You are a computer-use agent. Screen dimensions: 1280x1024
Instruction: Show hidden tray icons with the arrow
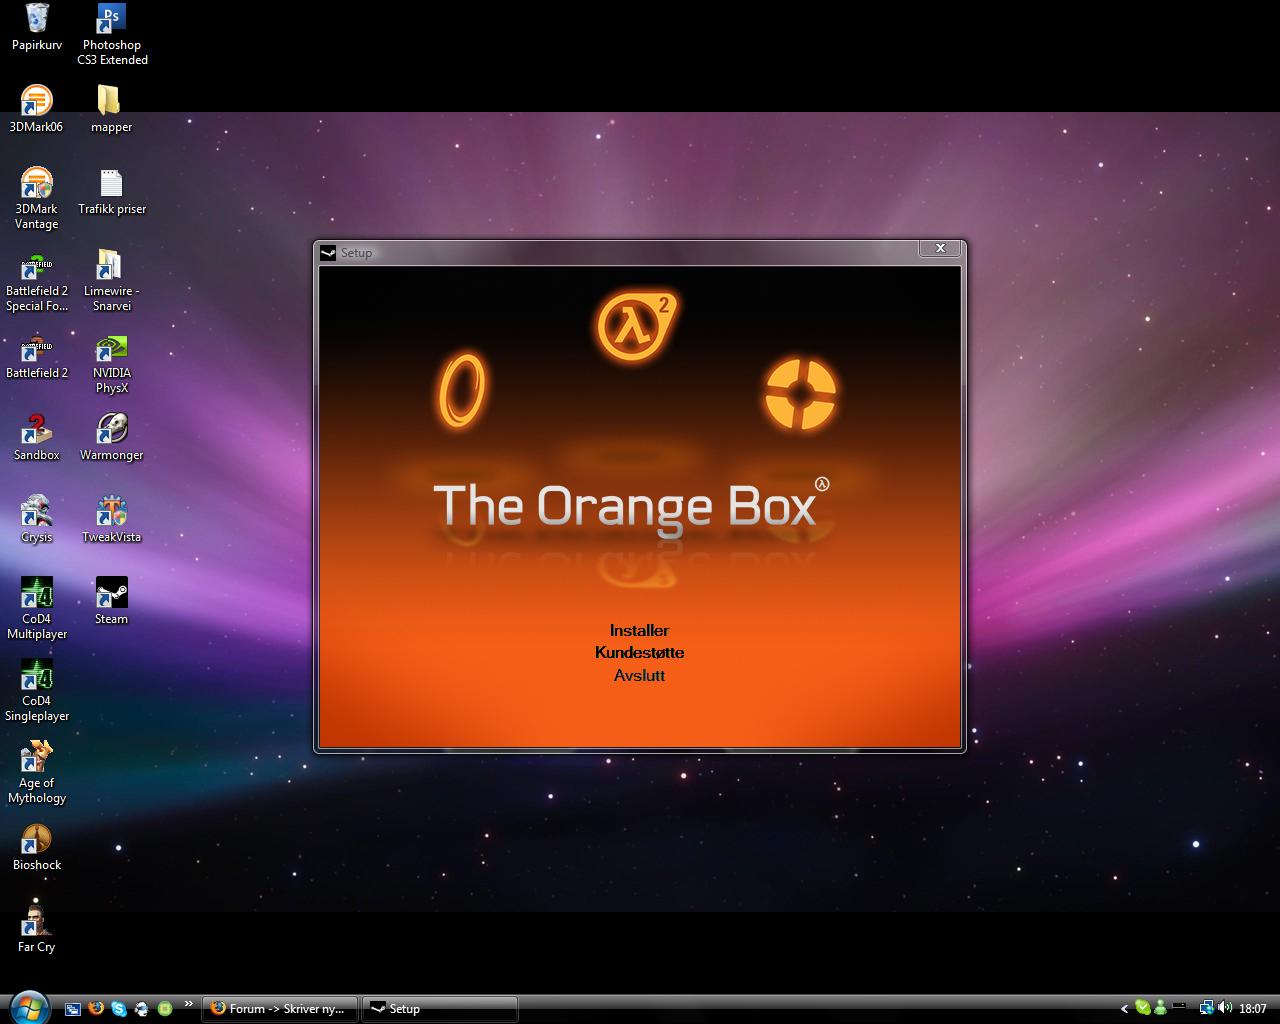(x=1124, y=1009)
